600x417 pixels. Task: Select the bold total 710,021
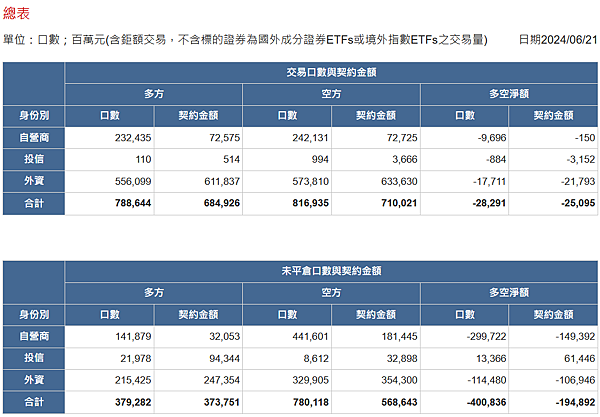coord(376,204)
